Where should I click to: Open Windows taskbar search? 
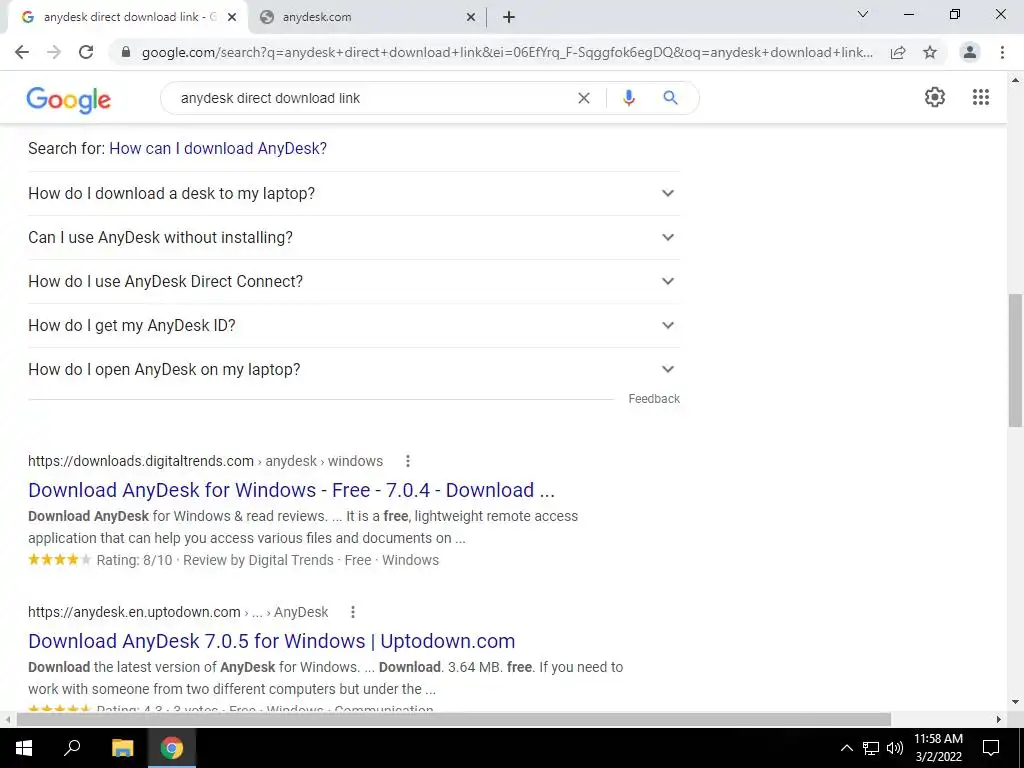tap(72, 748)
